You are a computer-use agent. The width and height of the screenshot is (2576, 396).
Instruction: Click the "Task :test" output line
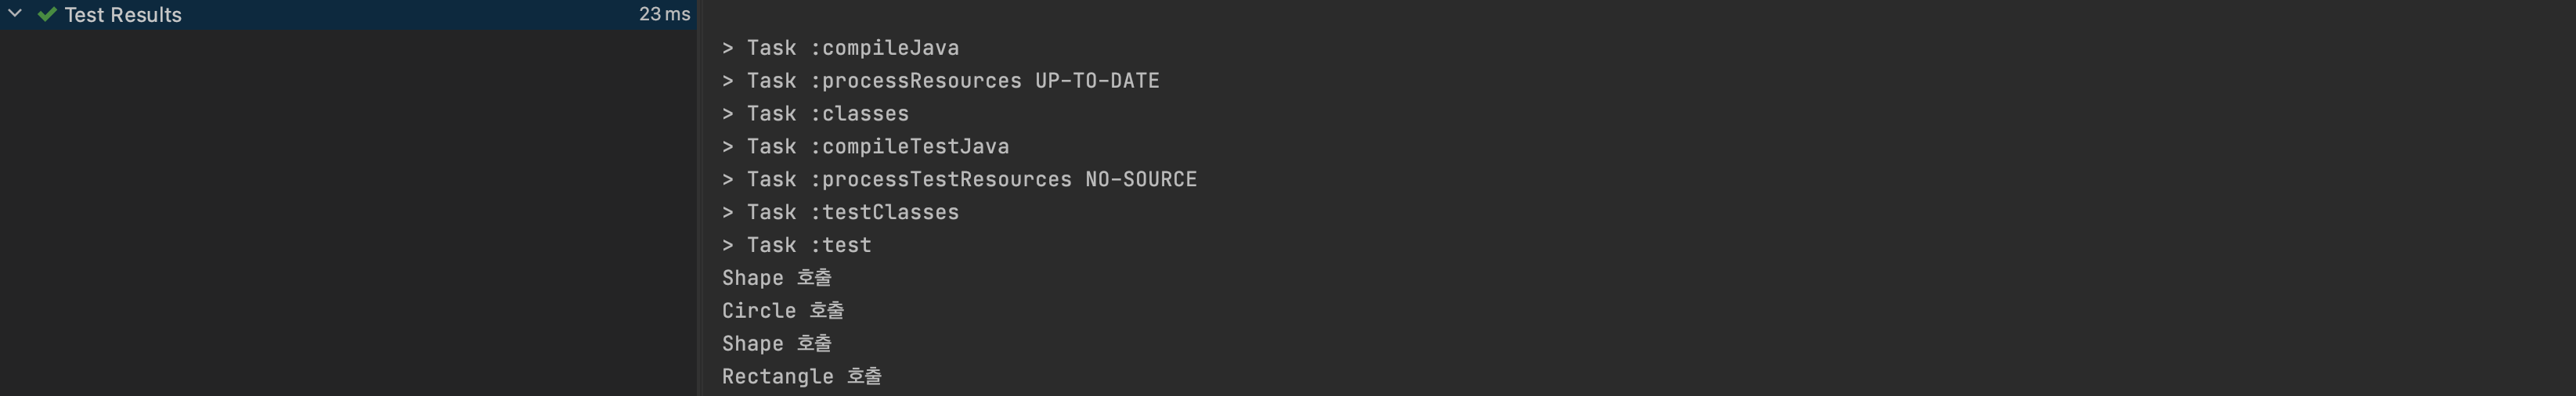pos(796,246)
